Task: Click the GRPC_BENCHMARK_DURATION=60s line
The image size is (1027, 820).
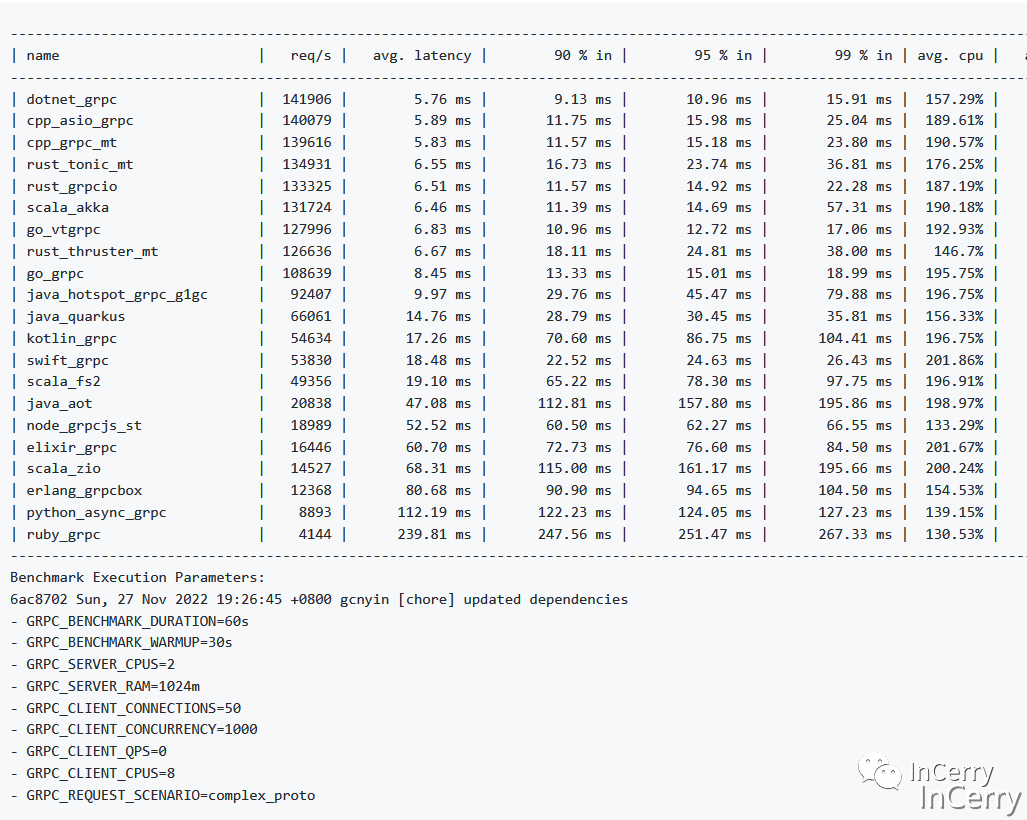Action: click(x=137, y=621)
